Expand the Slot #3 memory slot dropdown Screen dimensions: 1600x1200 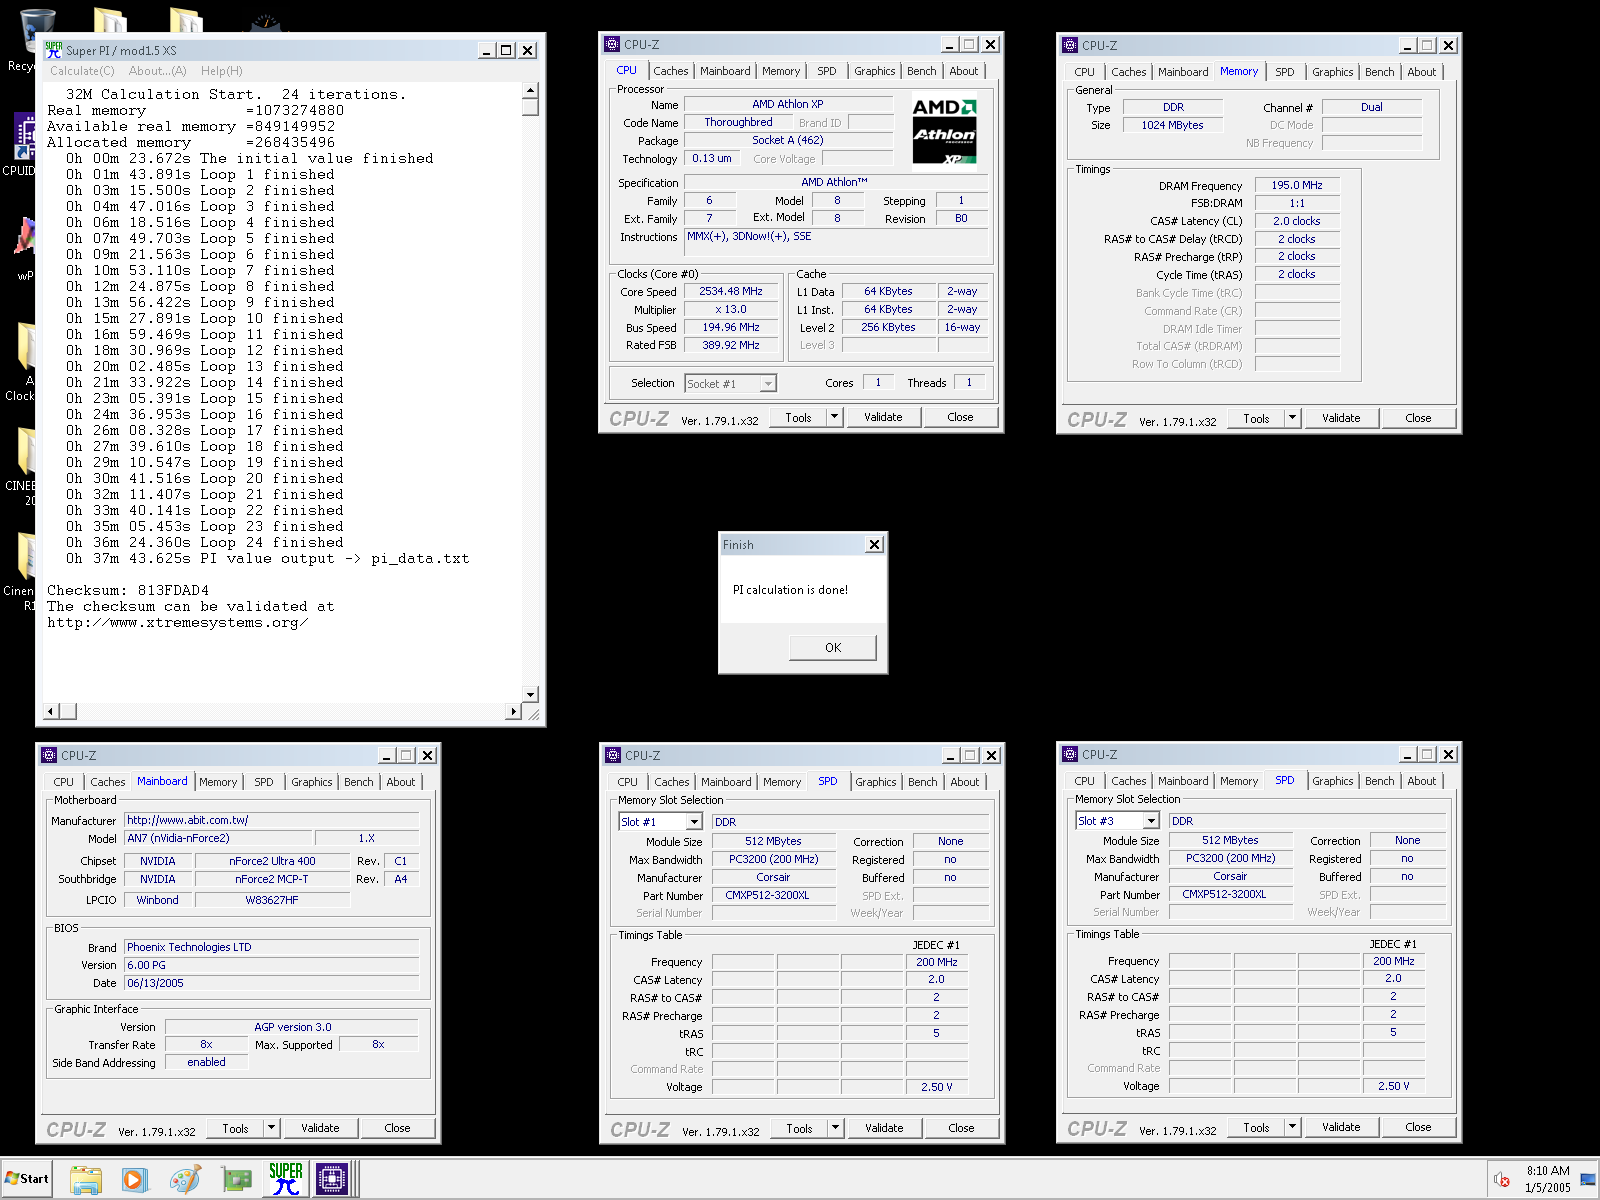1151,821
